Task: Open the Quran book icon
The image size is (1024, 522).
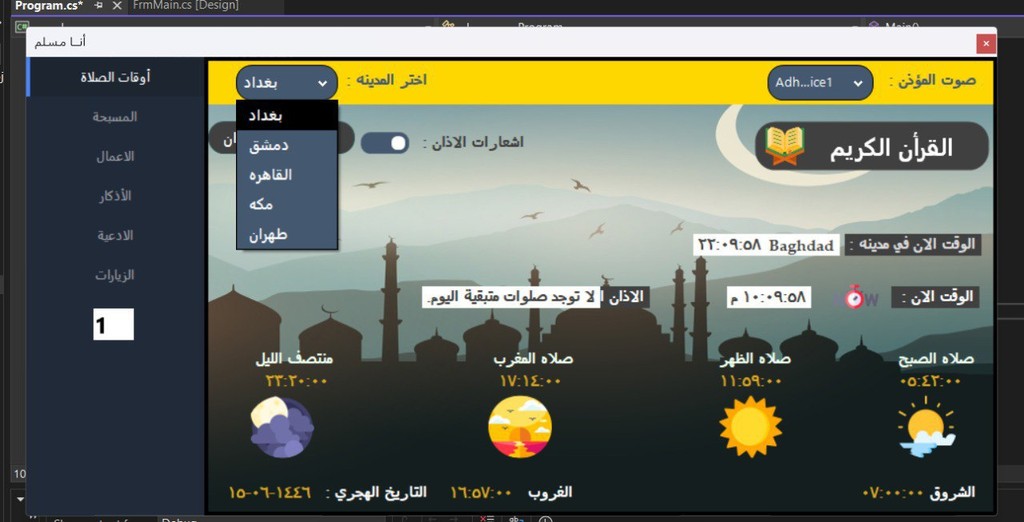Action: coord(785,146)
